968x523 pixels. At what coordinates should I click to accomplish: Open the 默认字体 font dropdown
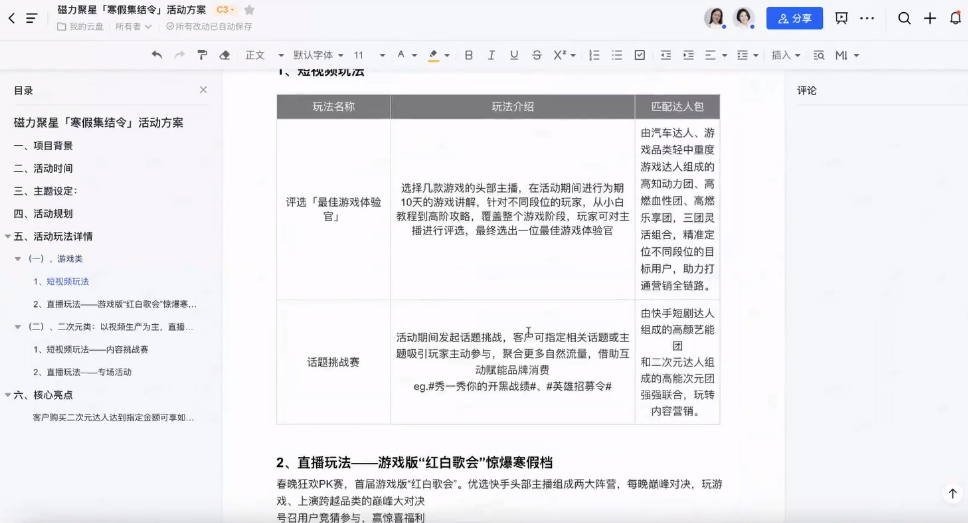[x=318, y=55]
